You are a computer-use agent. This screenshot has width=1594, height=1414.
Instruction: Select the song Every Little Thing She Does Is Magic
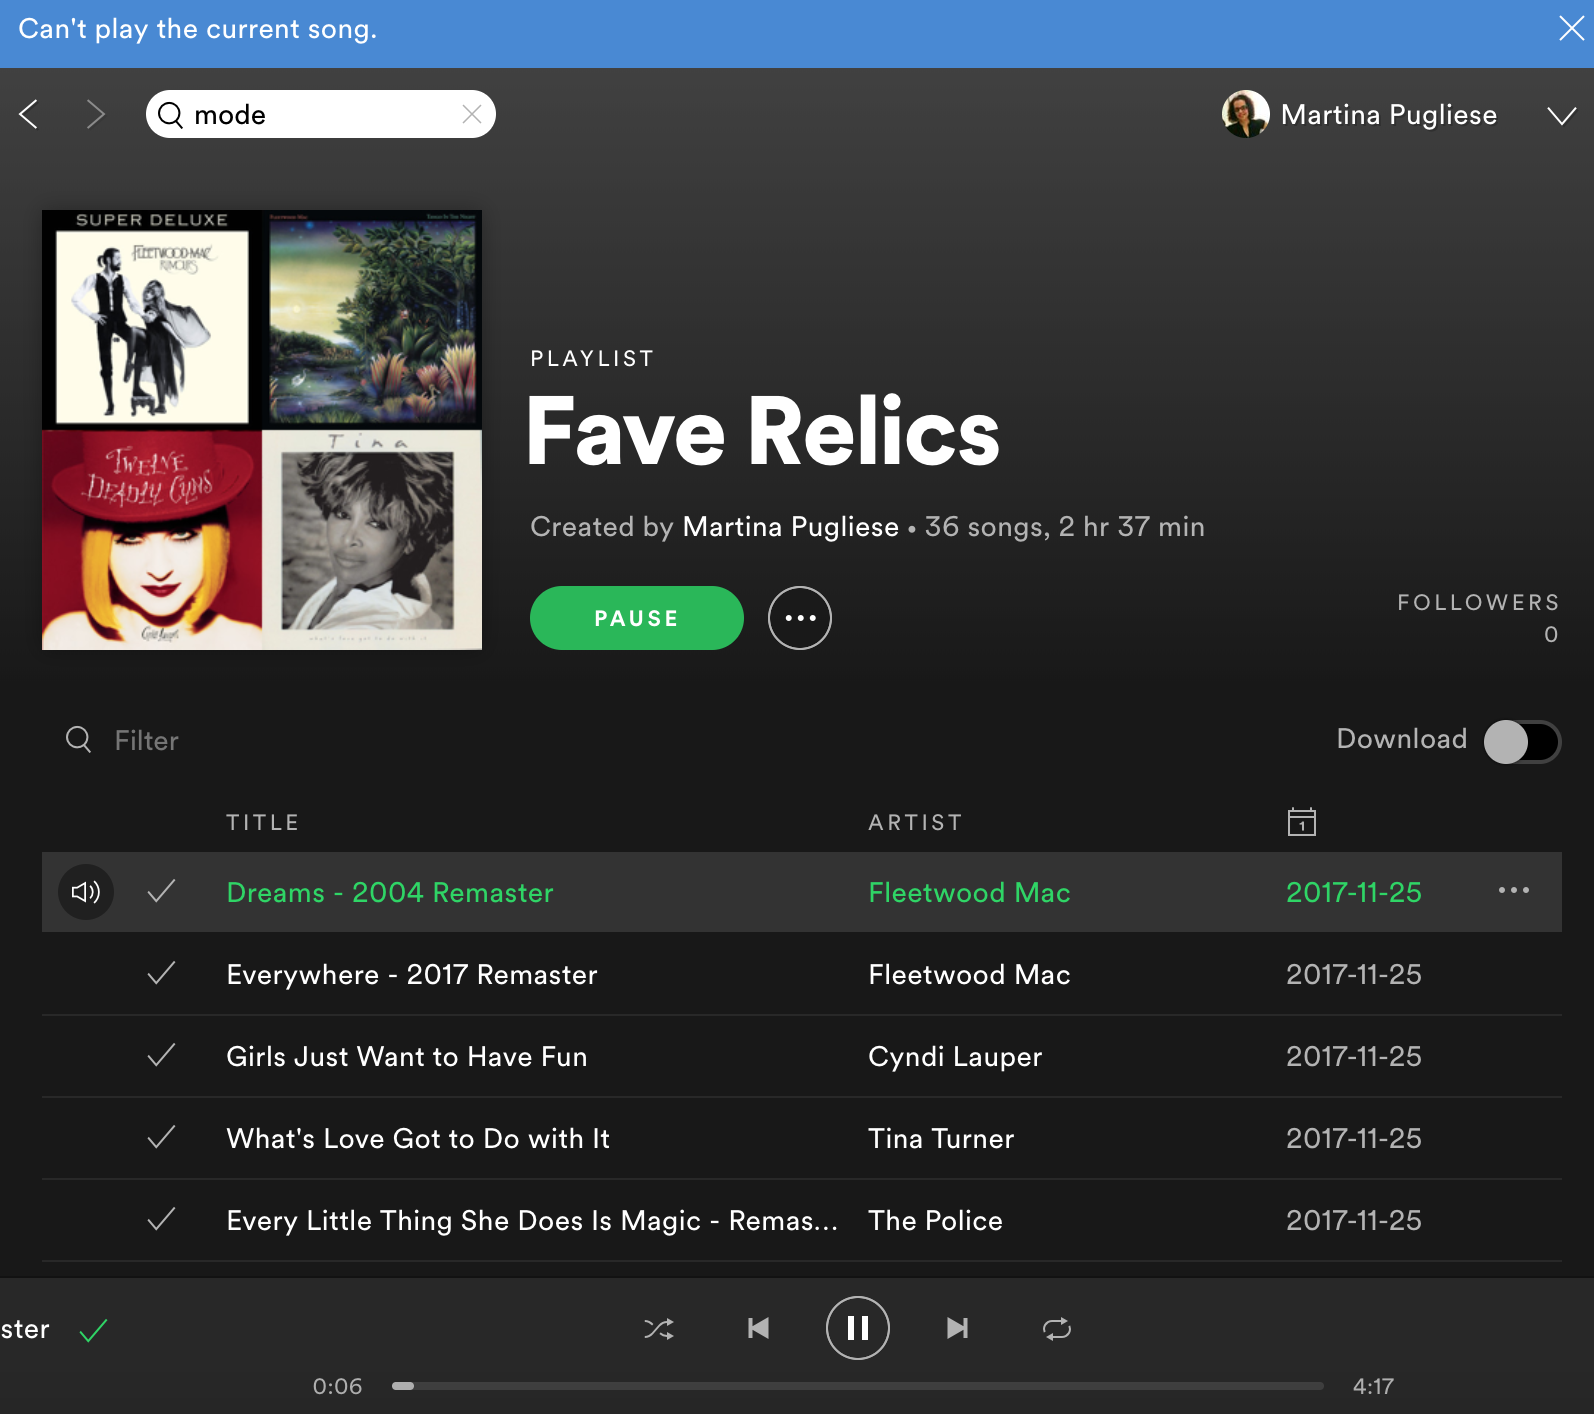pos(532,1220)
